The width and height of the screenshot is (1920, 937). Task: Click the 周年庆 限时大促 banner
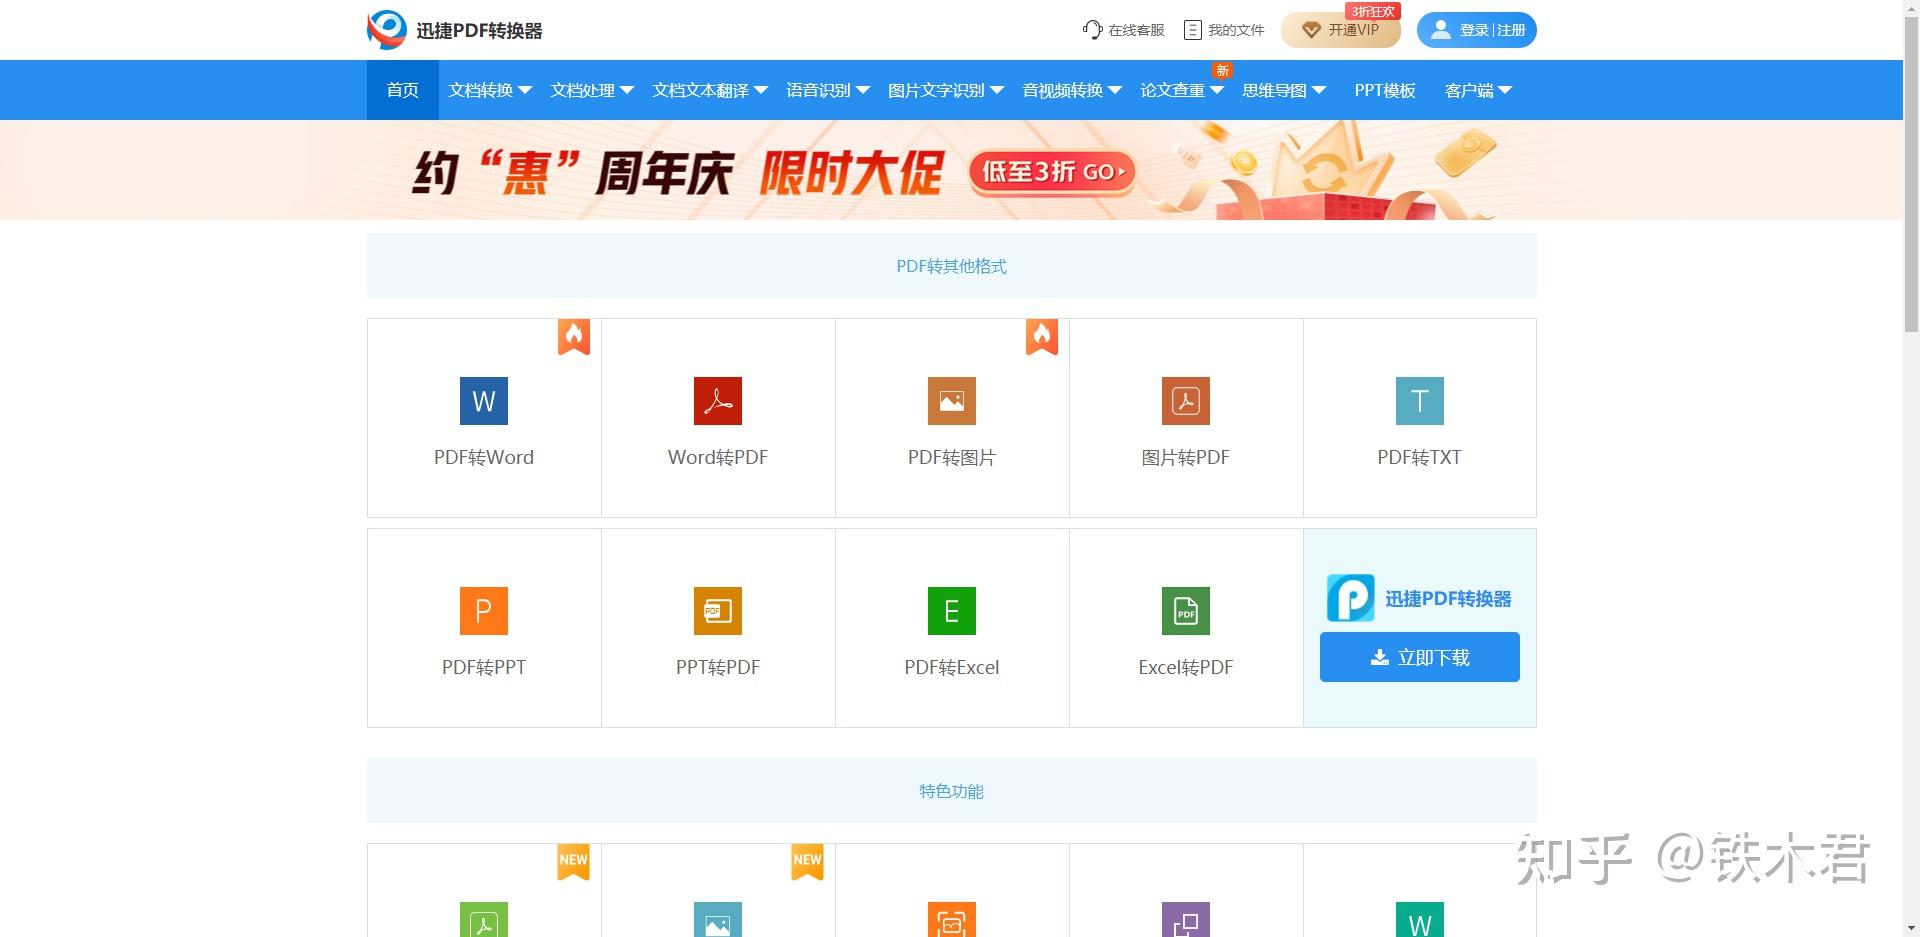[952, 170]
